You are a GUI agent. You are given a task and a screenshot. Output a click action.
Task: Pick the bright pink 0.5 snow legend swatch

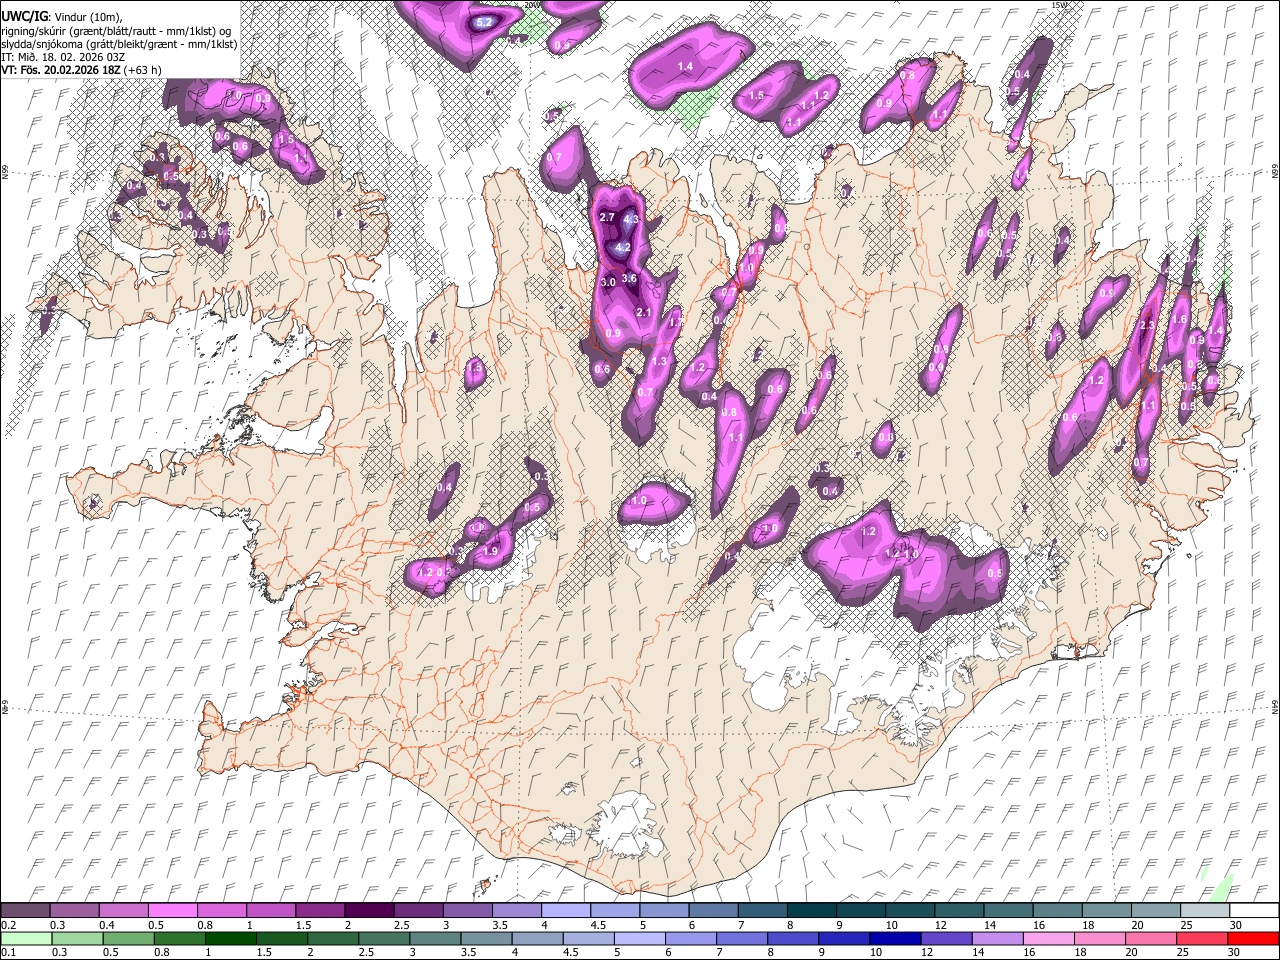tap(172, 910)
